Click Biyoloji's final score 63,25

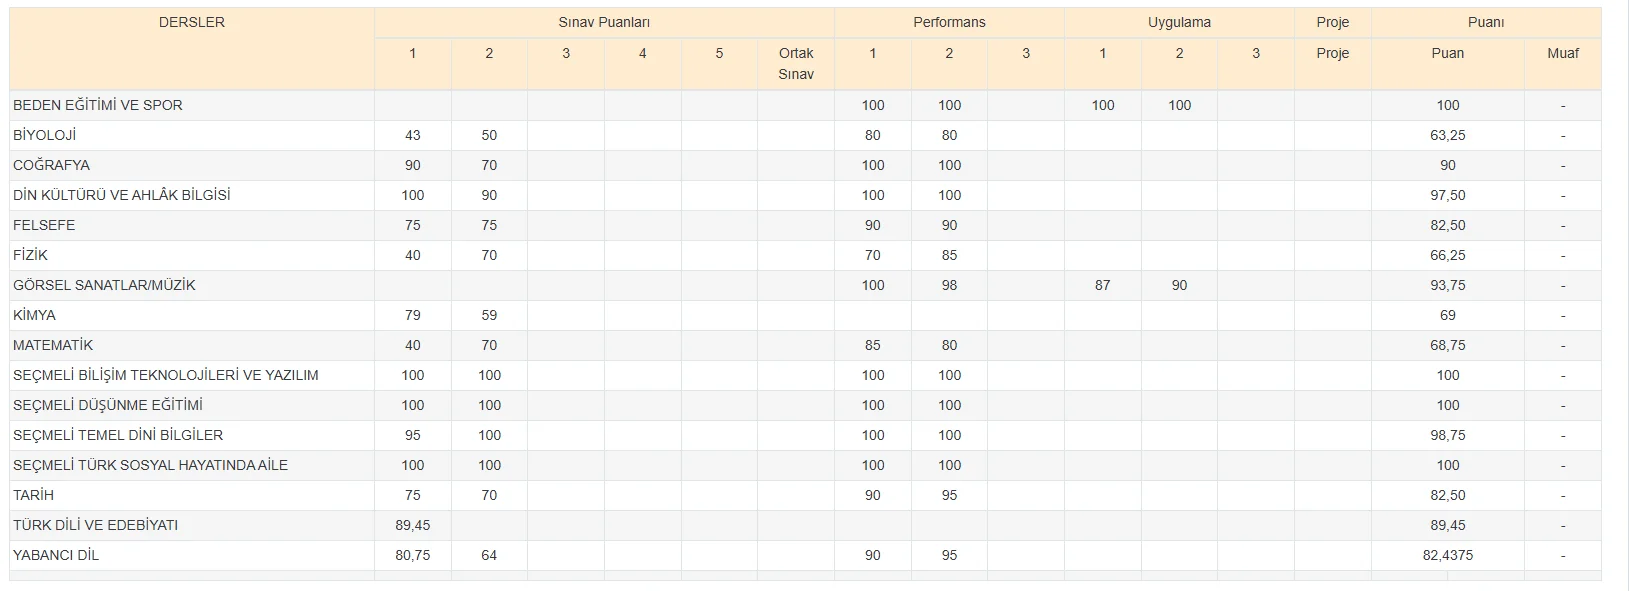pos(1447,135)
